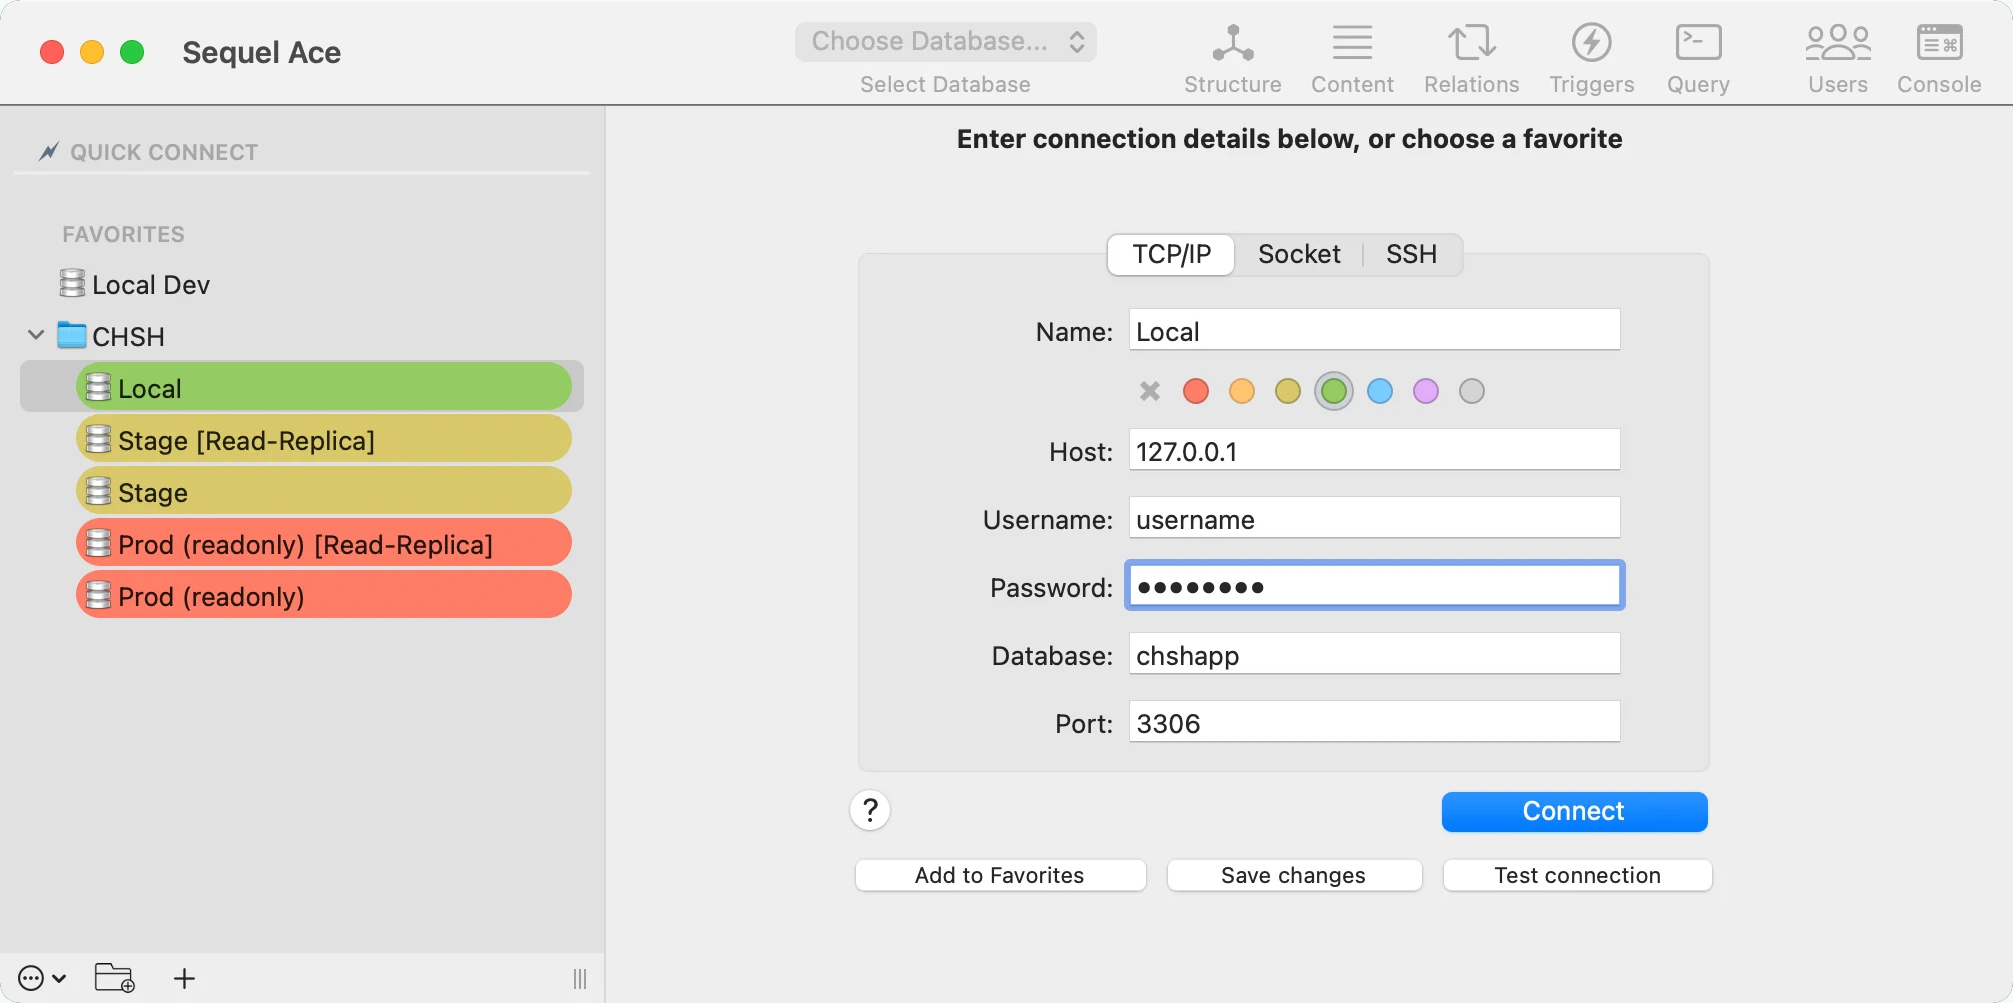Open the Content view

[x=1352, y=58]
